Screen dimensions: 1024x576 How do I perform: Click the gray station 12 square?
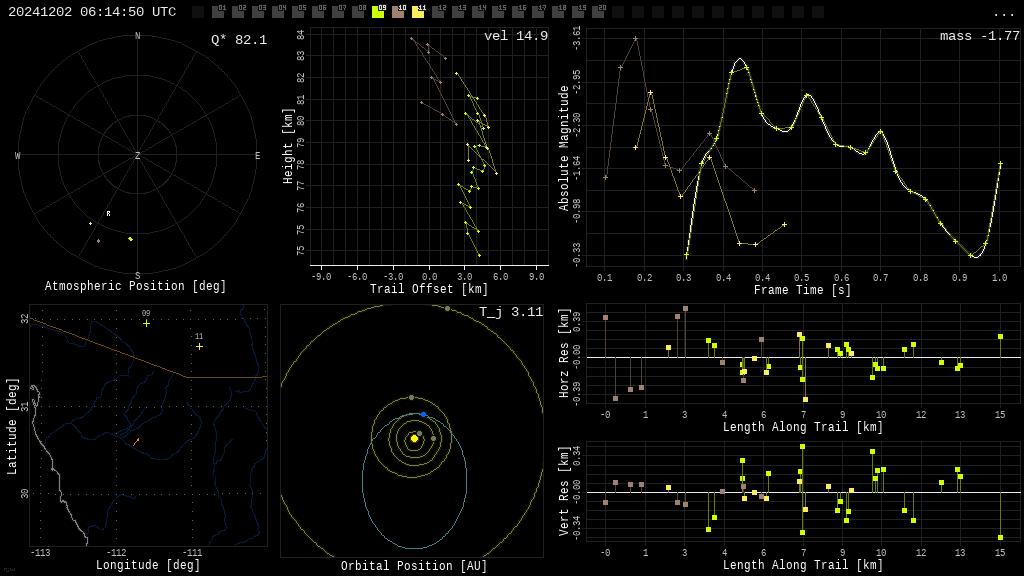click(x=438, y=12)
